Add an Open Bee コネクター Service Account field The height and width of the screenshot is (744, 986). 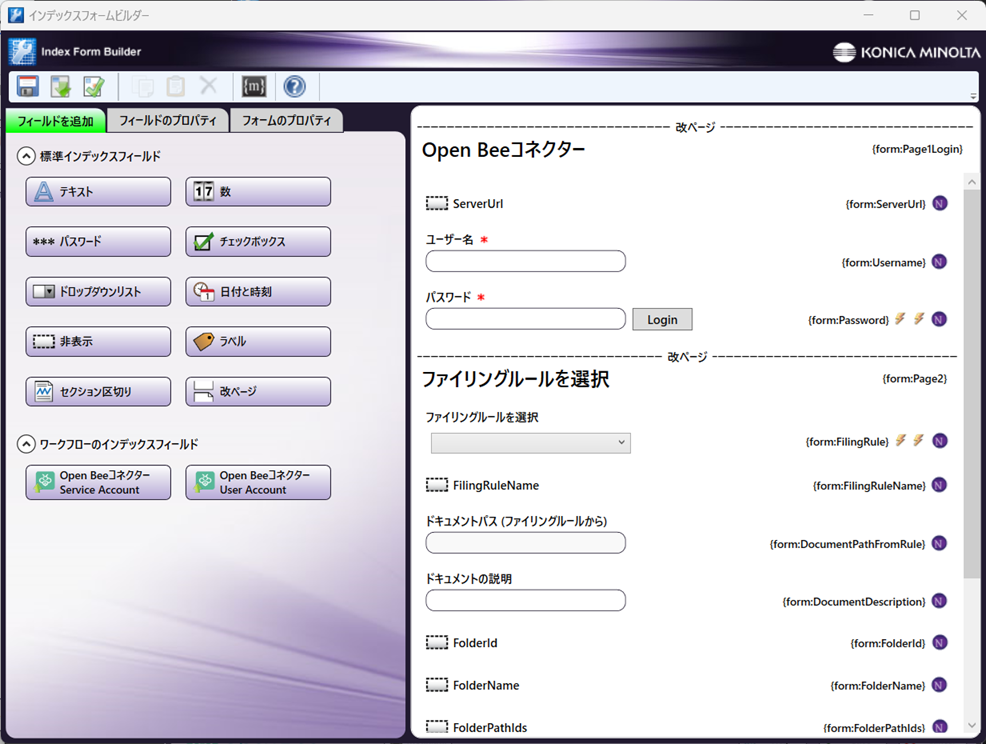click(97, 482)
